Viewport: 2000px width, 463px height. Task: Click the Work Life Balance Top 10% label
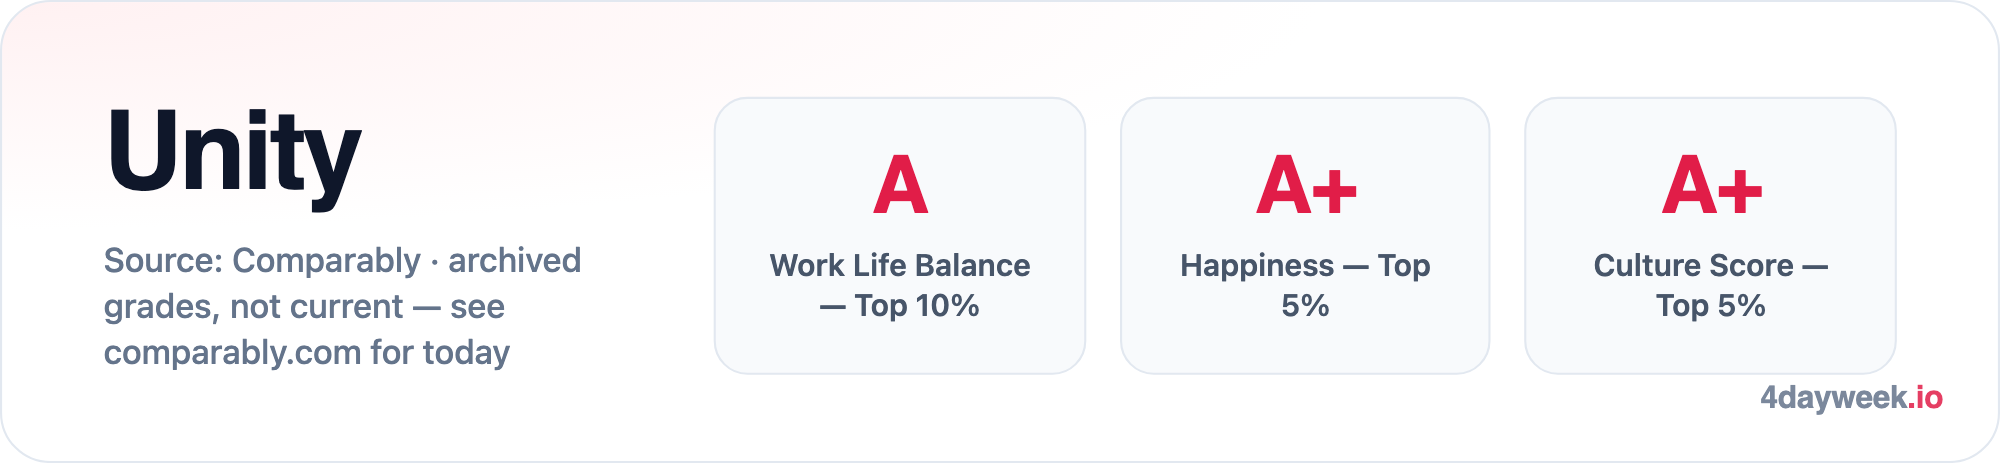(900, 285)
